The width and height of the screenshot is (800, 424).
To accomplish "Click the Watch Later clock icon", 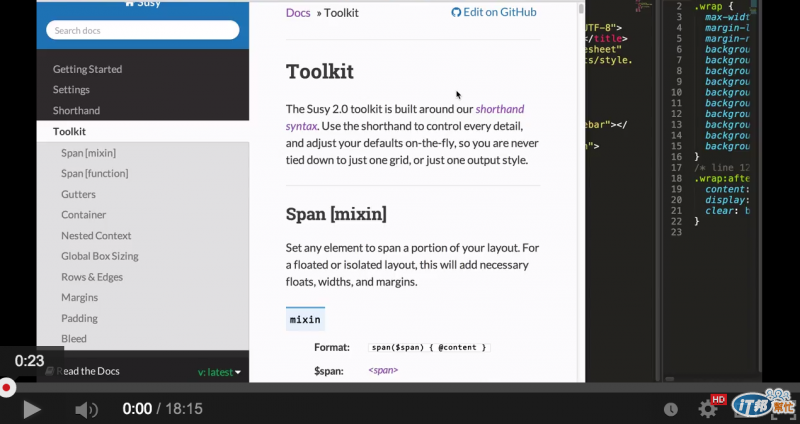I will coord(670,409).
